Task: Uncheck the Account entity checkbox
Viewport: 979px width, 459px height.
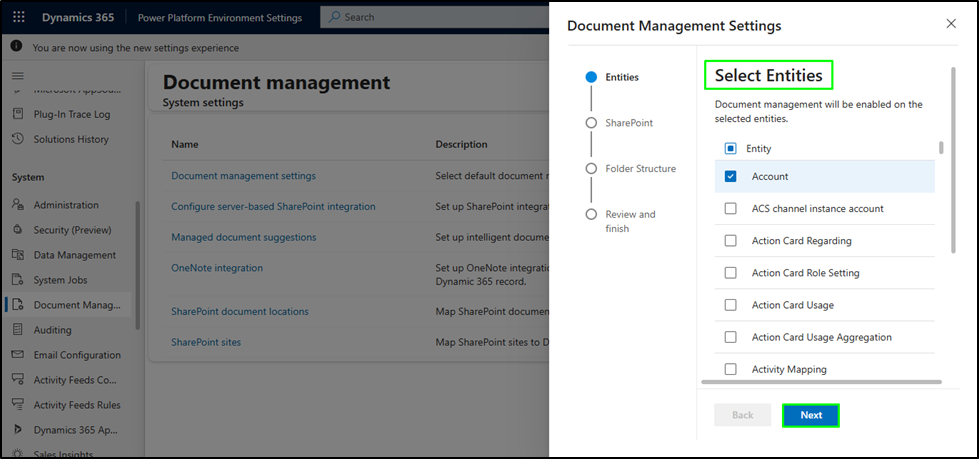Action: [x=730, y=177]
